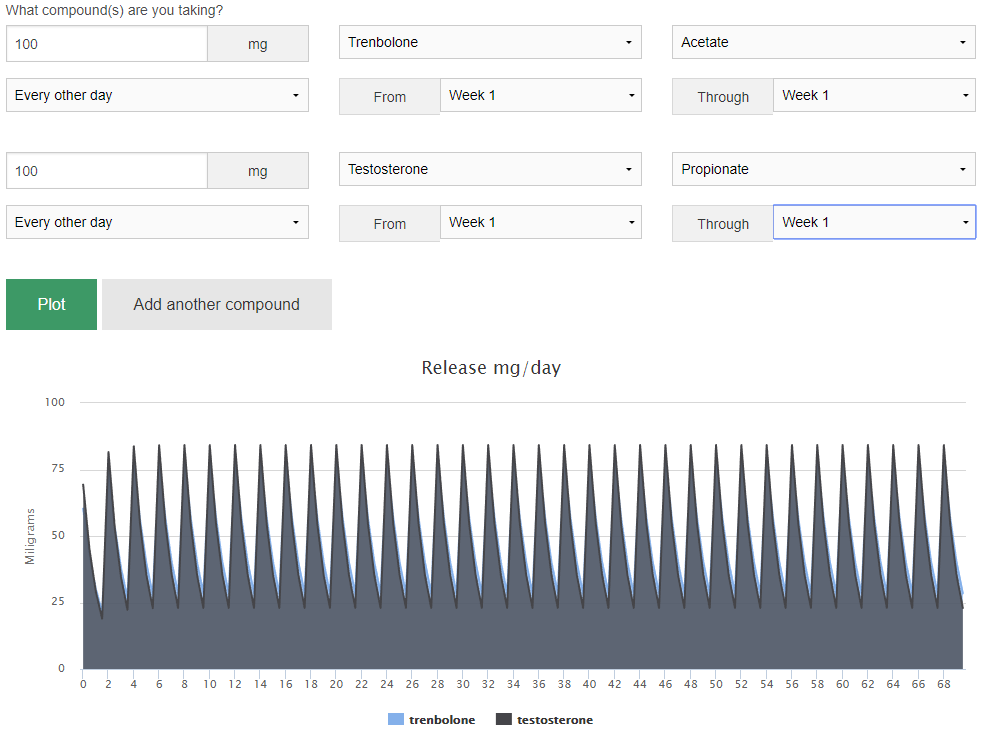
Task: Click the trenbolone dosage input field
Action: tap(107, 44)
